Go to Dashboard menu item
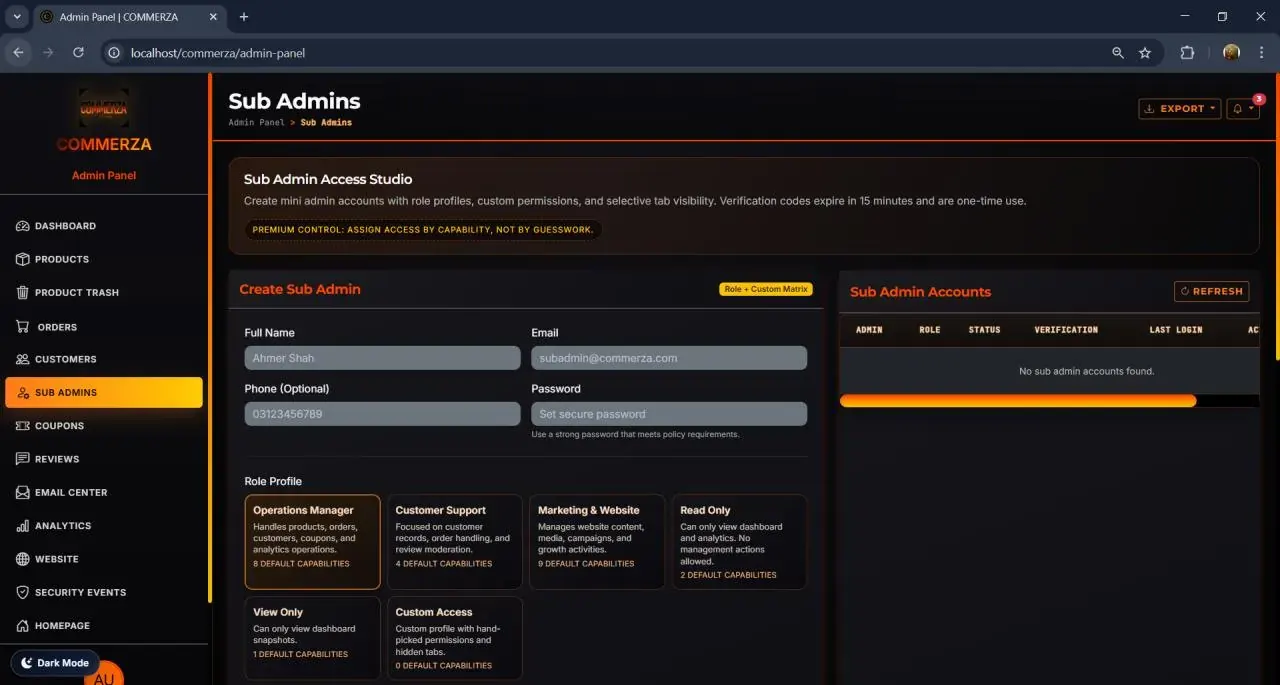Screen dimensions: 1280x685 [x=104, y=226]
